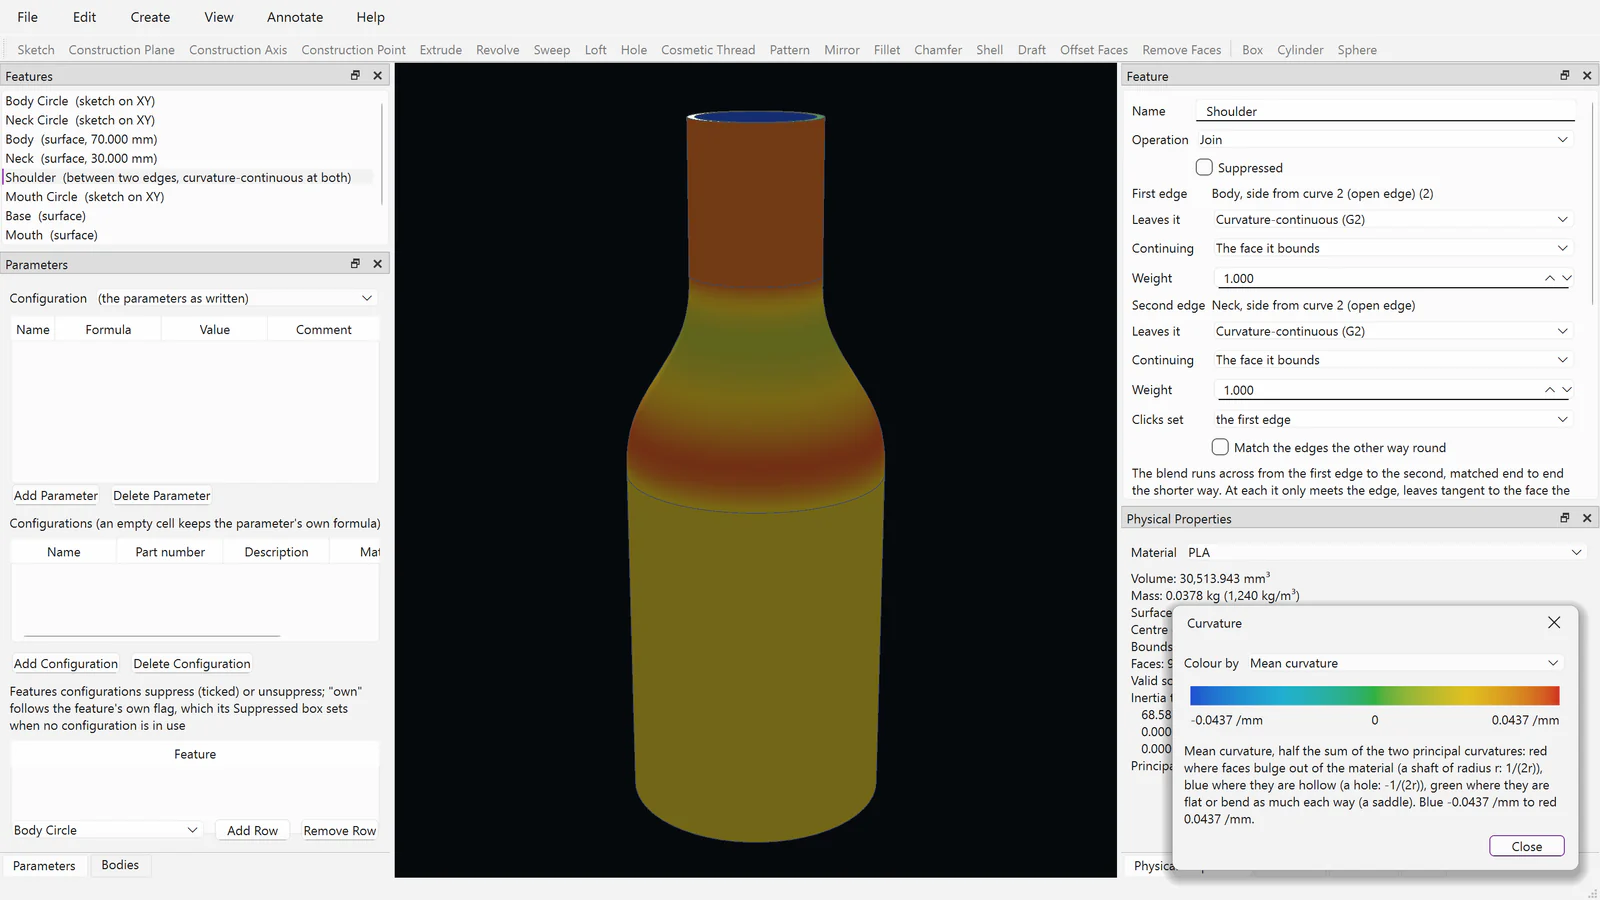The width and height of the screenshot is (1600, 900).
Task: Click the Add Row button
Action: click(252, 830)
